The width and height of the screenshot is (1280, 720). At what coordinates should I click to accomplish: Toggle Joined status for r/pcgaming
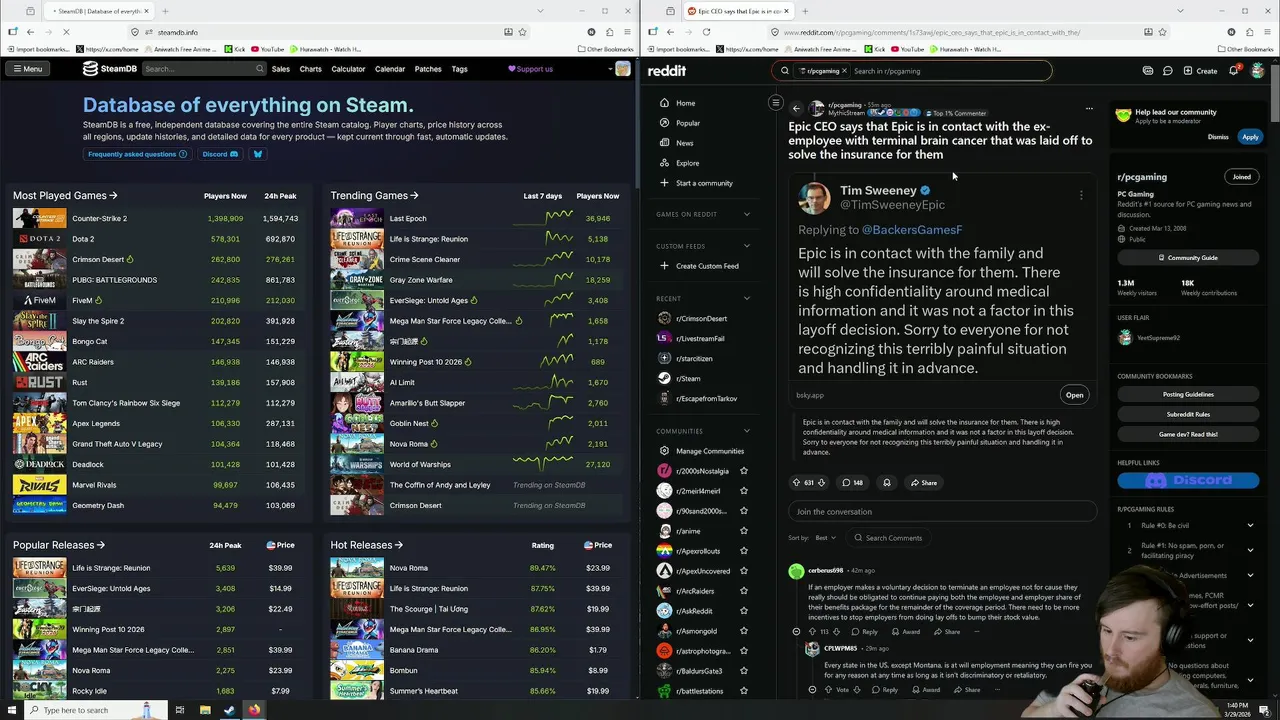tap(1241, 177)
